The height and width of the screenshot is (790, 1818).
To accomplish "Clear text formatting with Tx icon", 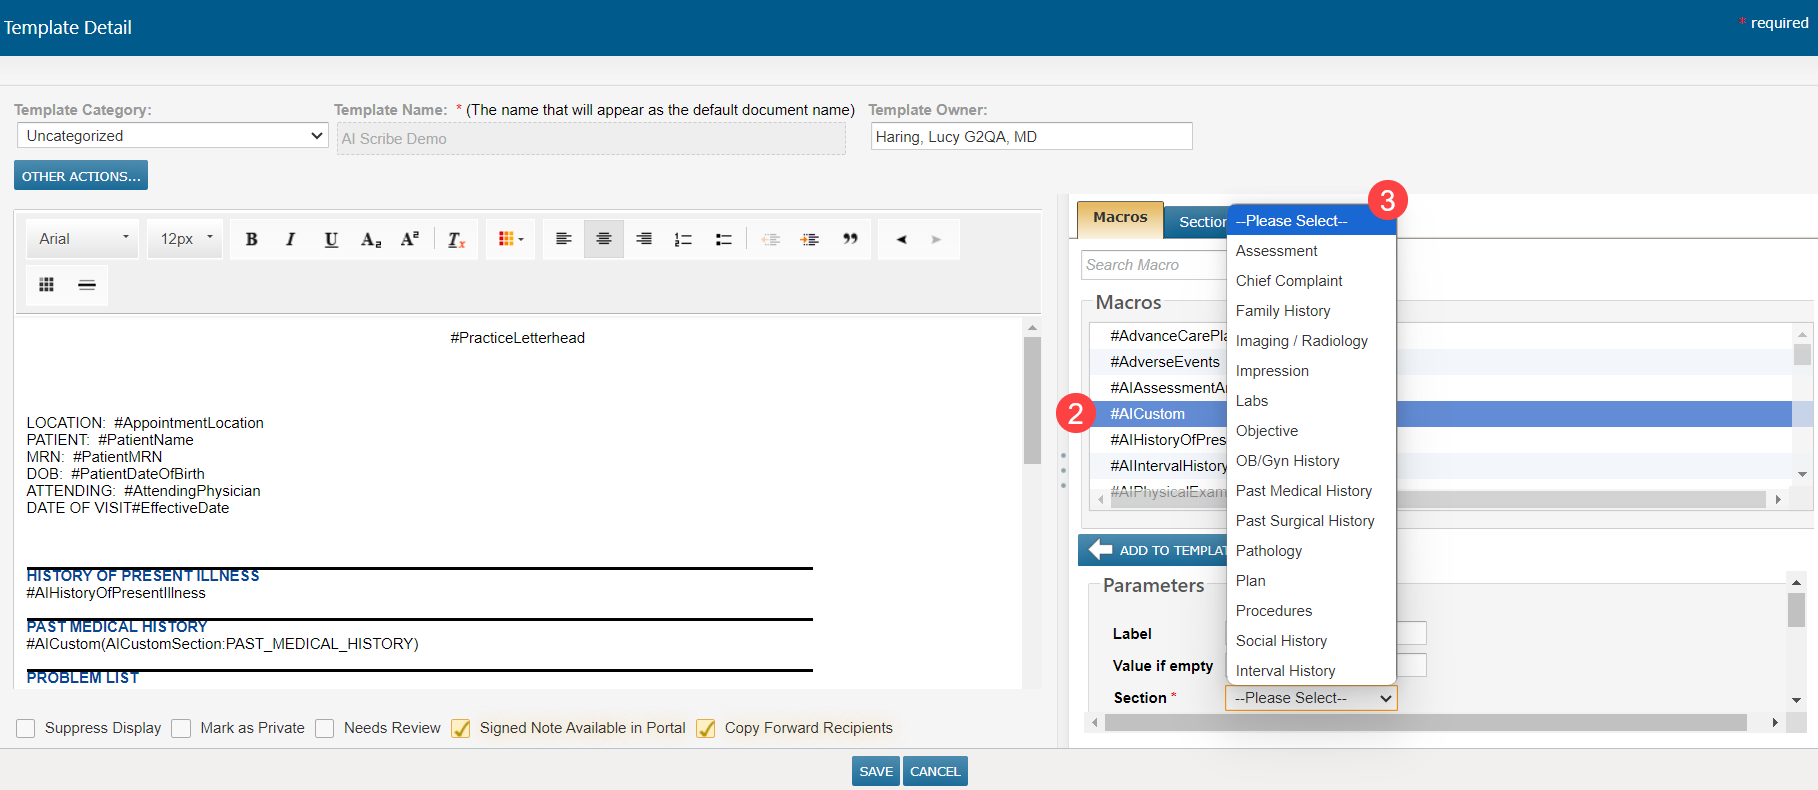I will pyautogui.click(x=456, y=239).
